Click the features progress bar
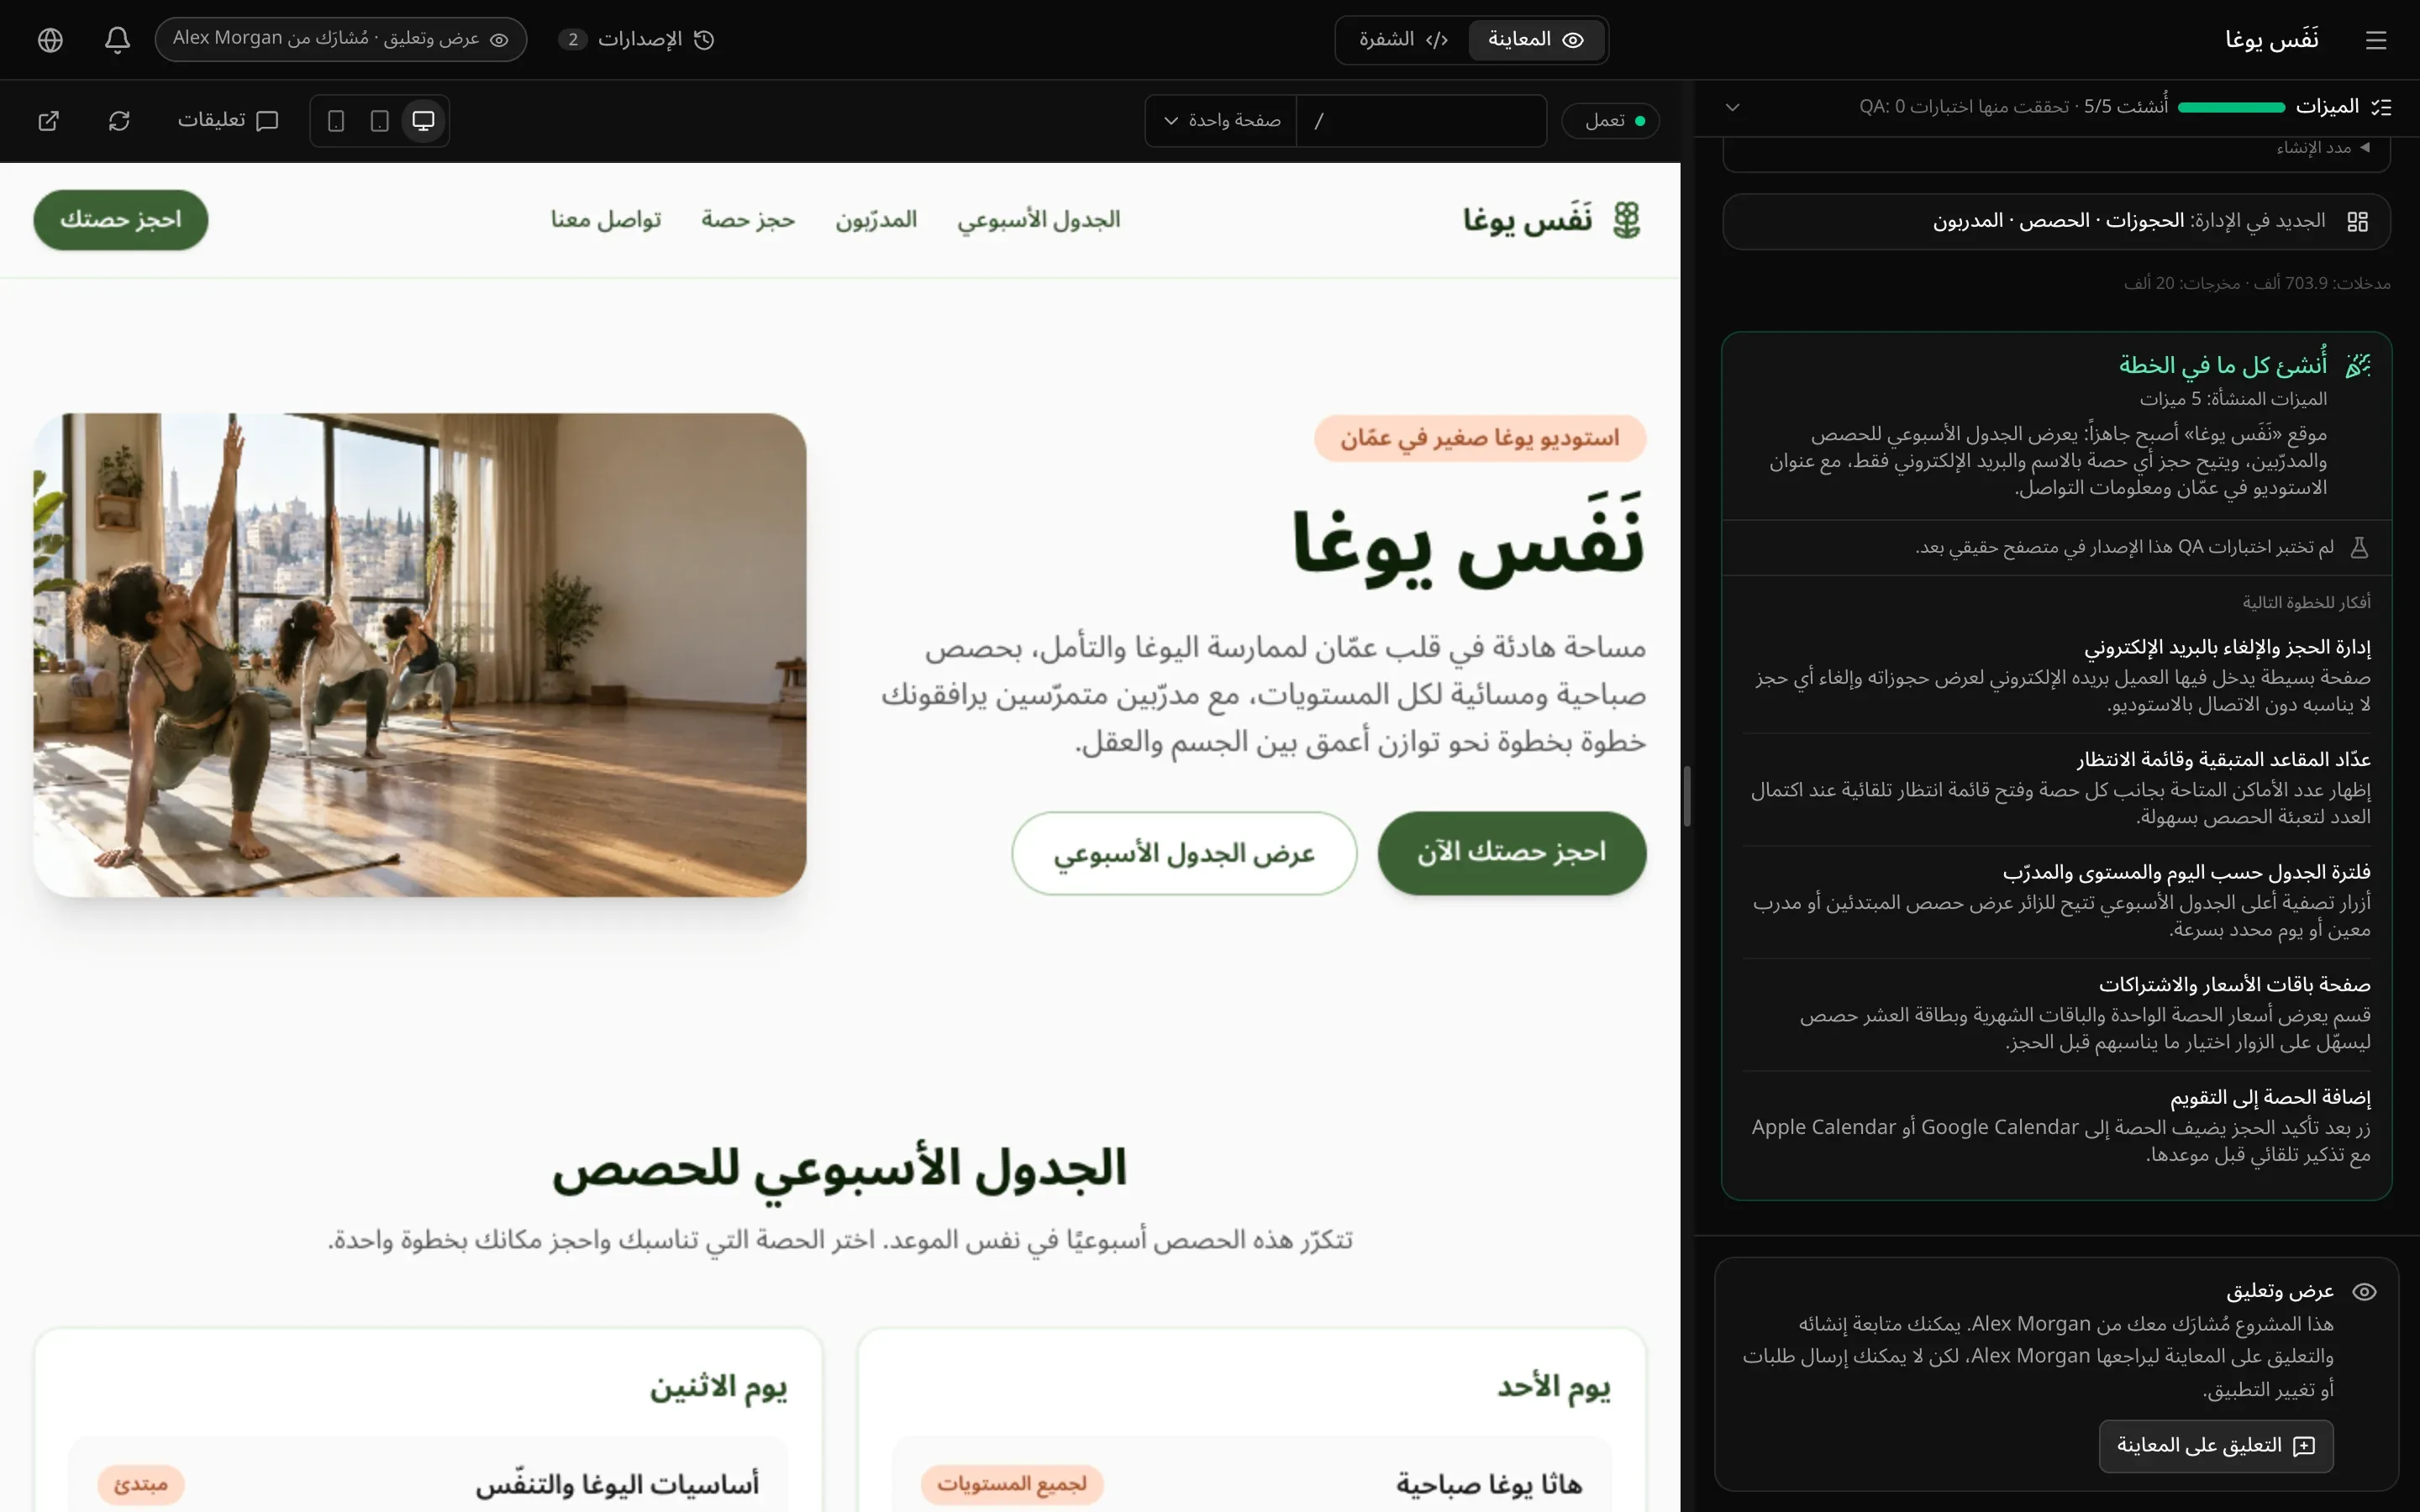The width and height of the screenshot is (2420, 1512). (2231, 107)
